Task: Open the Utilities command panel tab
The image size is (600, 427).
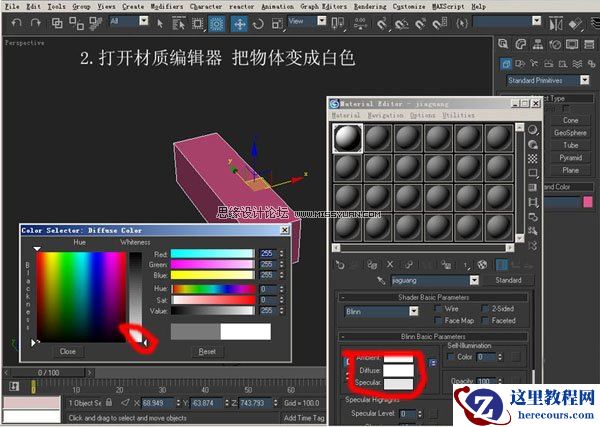Action: (x=589, y=44)
